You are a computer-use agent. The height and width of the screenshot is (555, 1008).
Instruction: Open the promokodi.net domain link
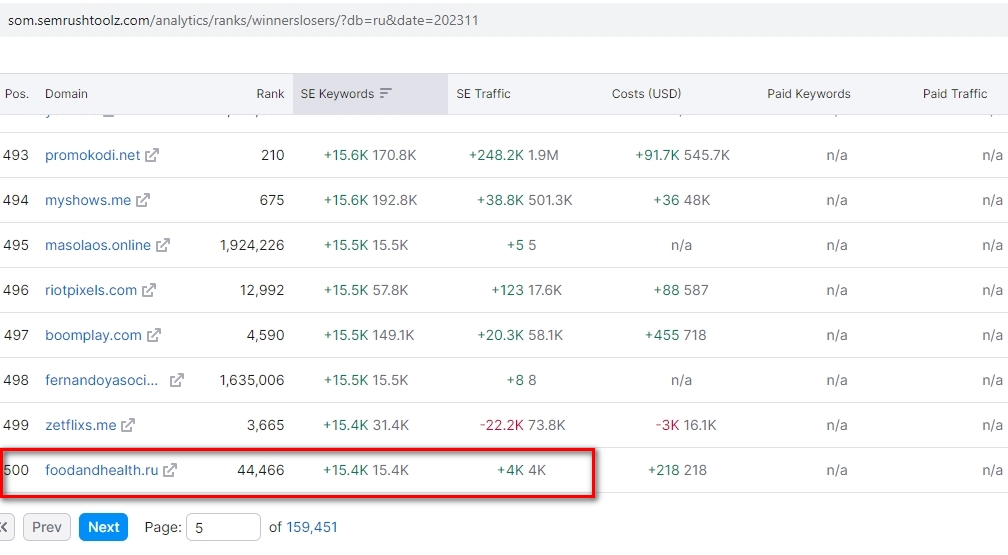(92, 156)
